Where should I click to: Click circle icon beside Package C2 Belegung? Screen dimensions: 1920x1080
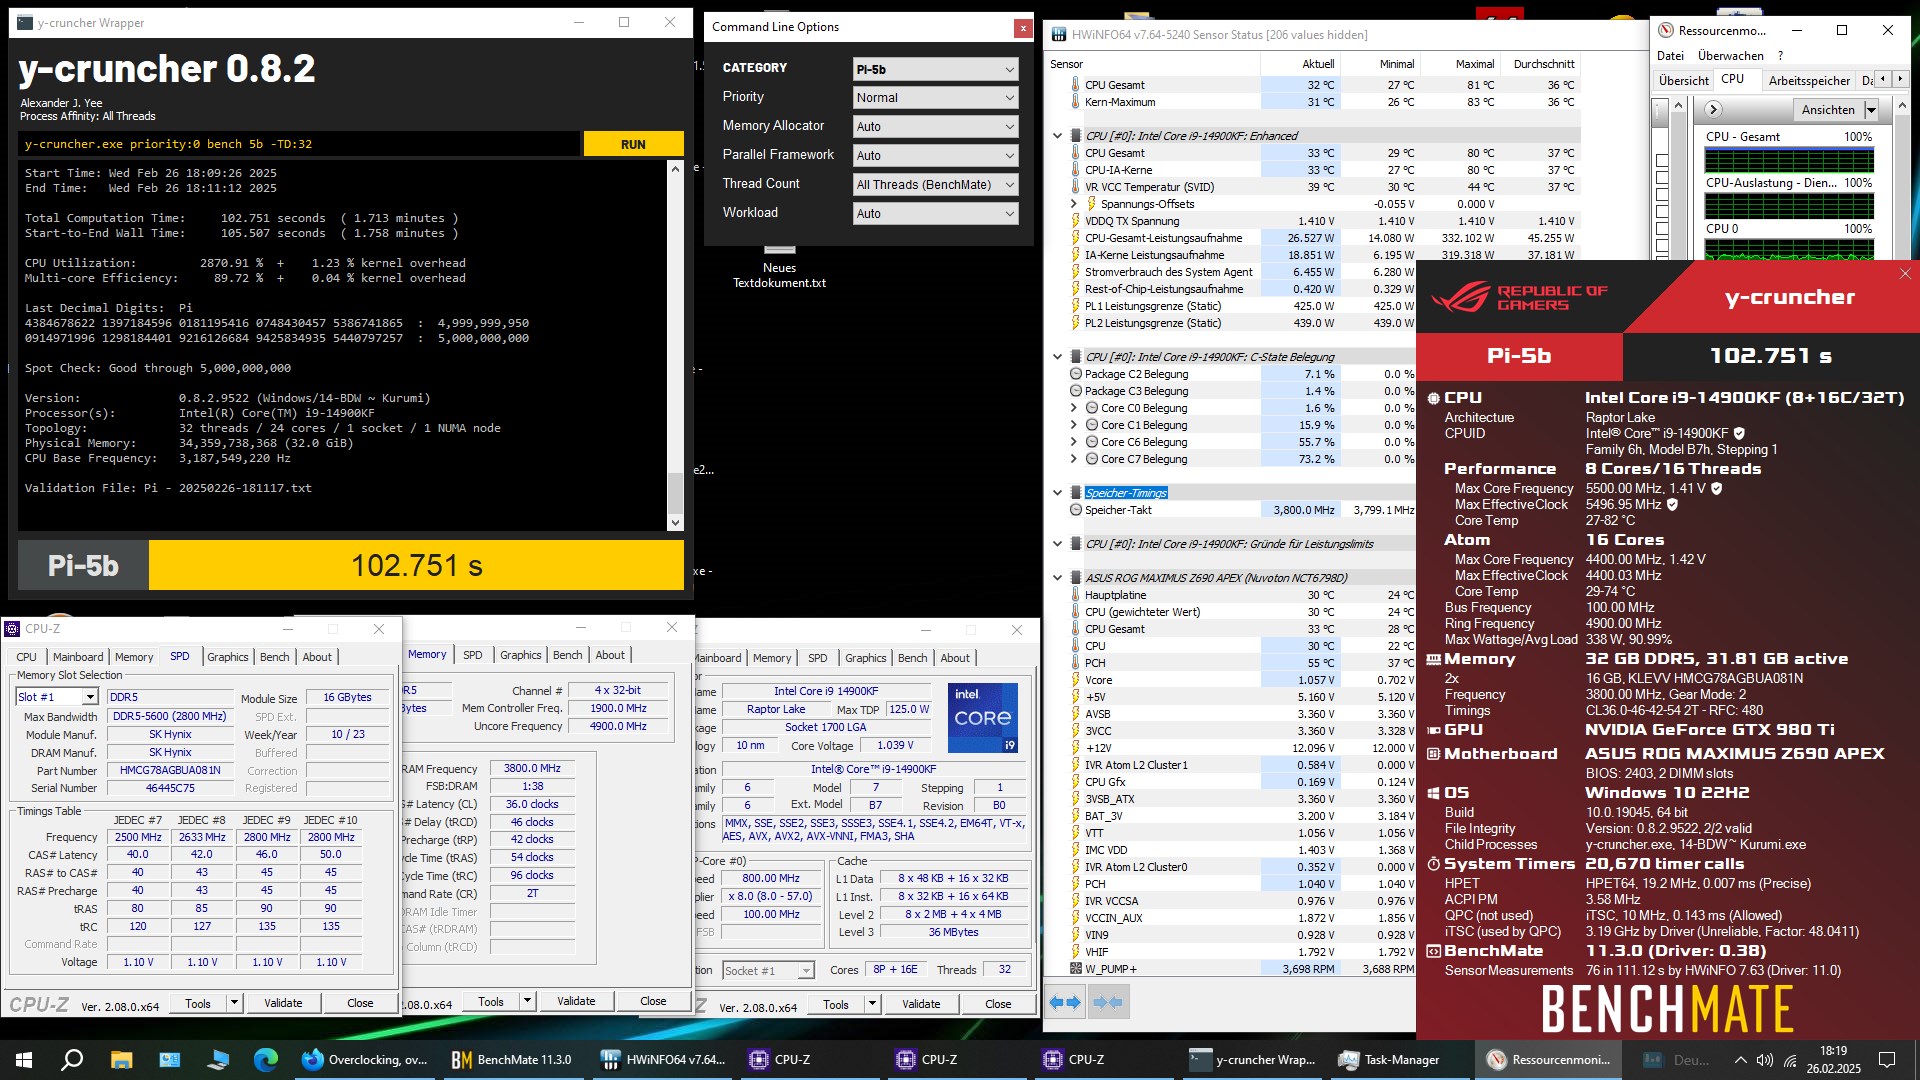click(x=1076, y=374)
